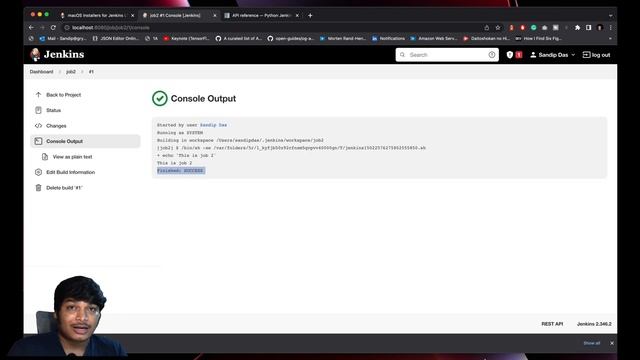Viewport: 640px width, 360px height.
Task: Open a new browser tab
Action: coord(310,16)
